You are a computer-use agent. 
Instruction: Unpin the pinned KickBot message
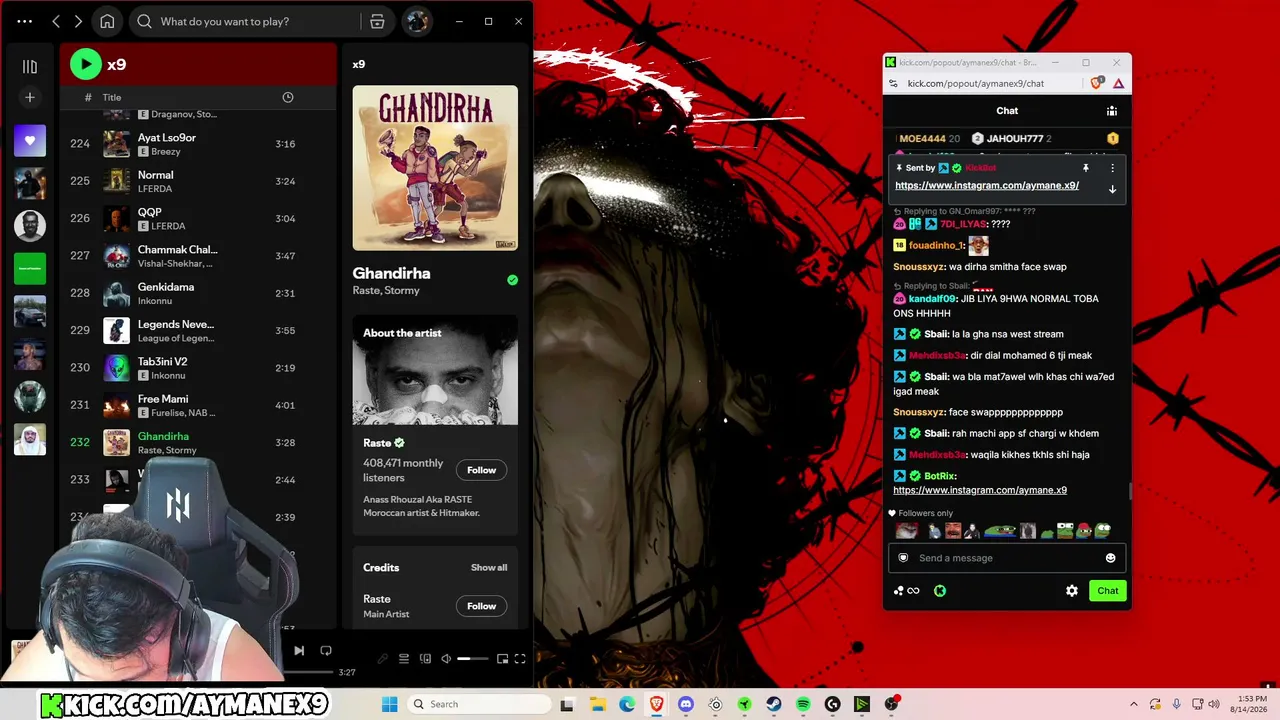point(1085,168)
